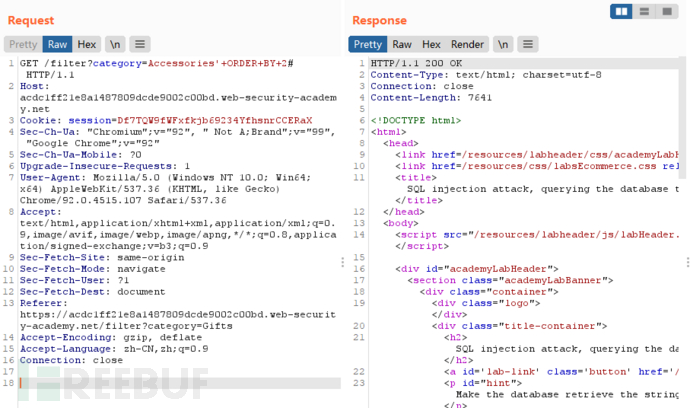Open the Request panel hamburger options menu
The image size is (690, 408).
tap(139, 44)
